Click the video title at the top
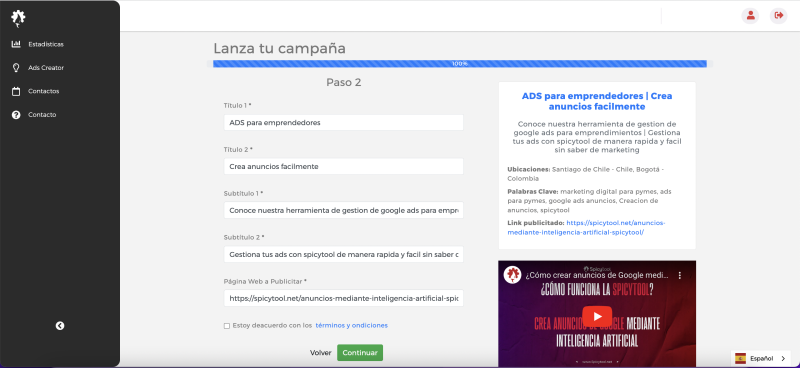This screenshot has width=800, height=368. (x=596, y=275)
